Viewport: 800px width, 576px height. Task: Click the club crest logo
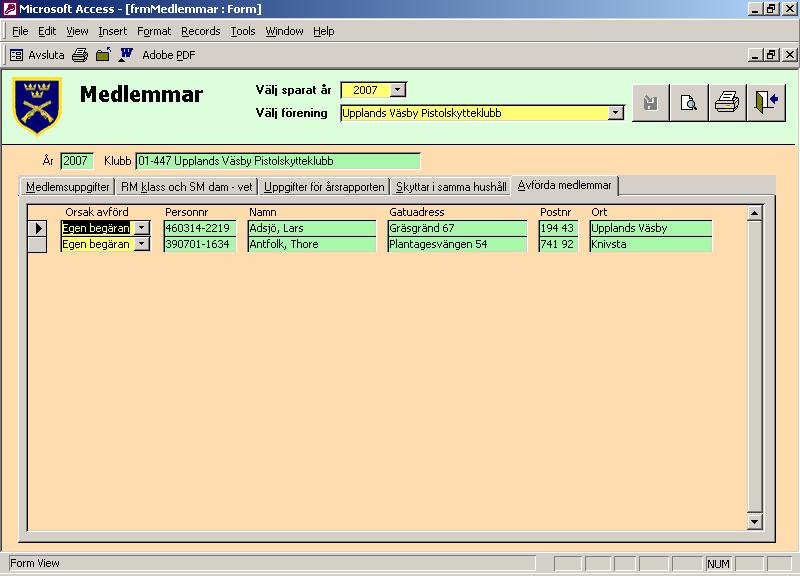[x=37, y=106]
